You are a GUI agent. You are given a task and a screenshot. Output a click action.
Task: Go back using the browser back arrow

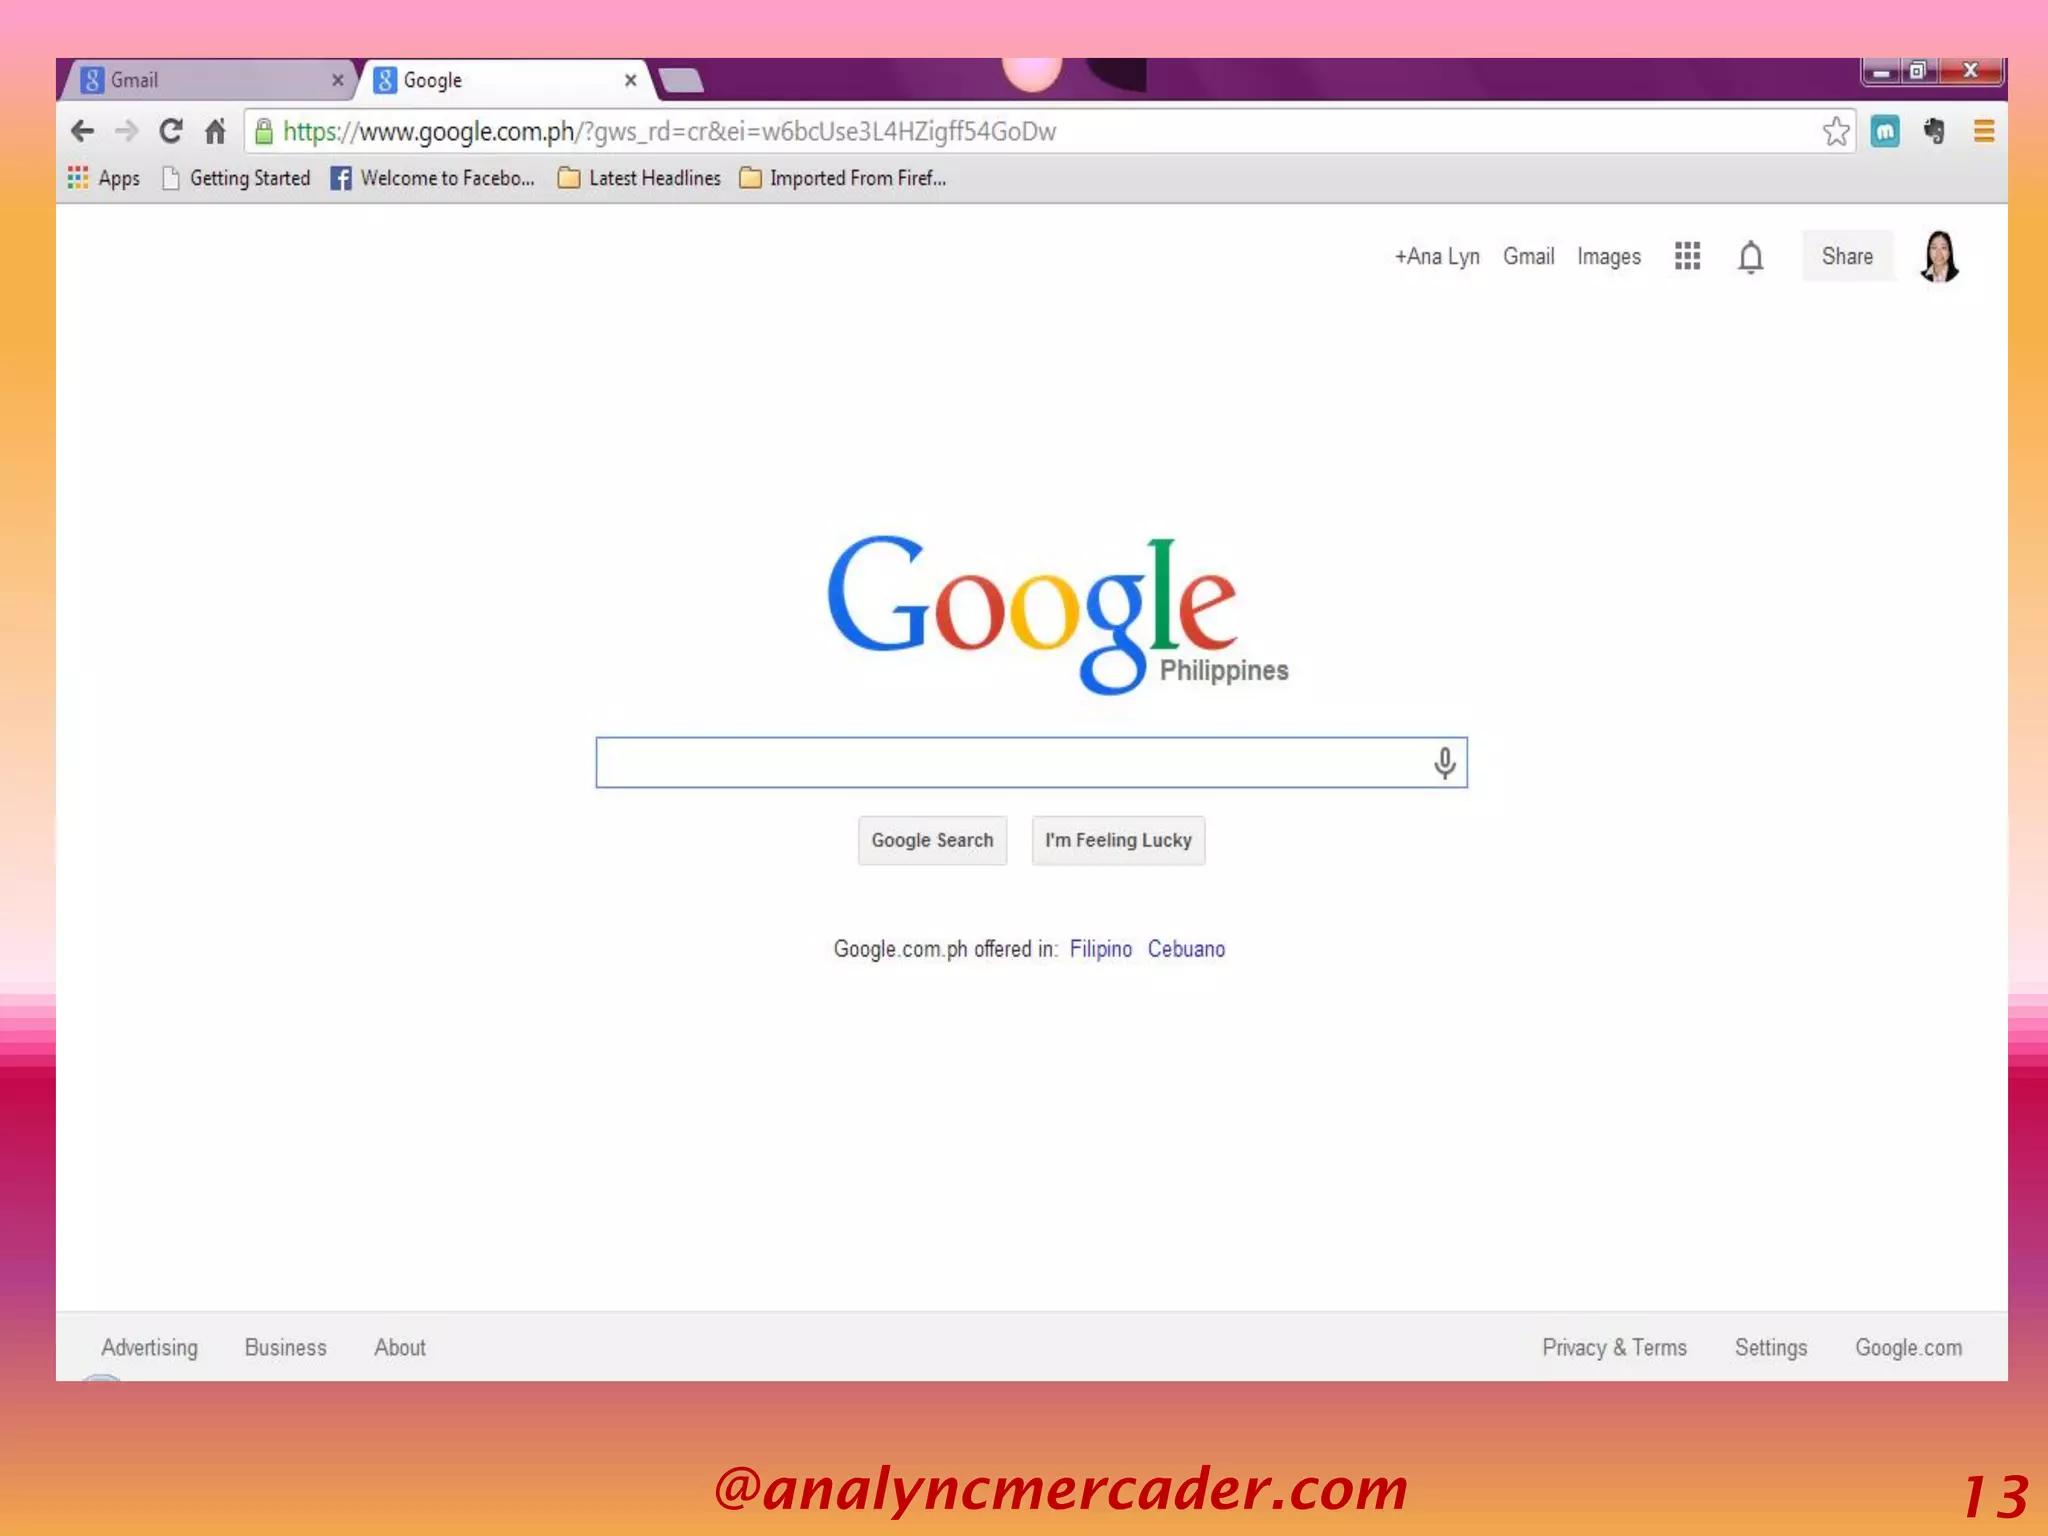pos(83,131)
